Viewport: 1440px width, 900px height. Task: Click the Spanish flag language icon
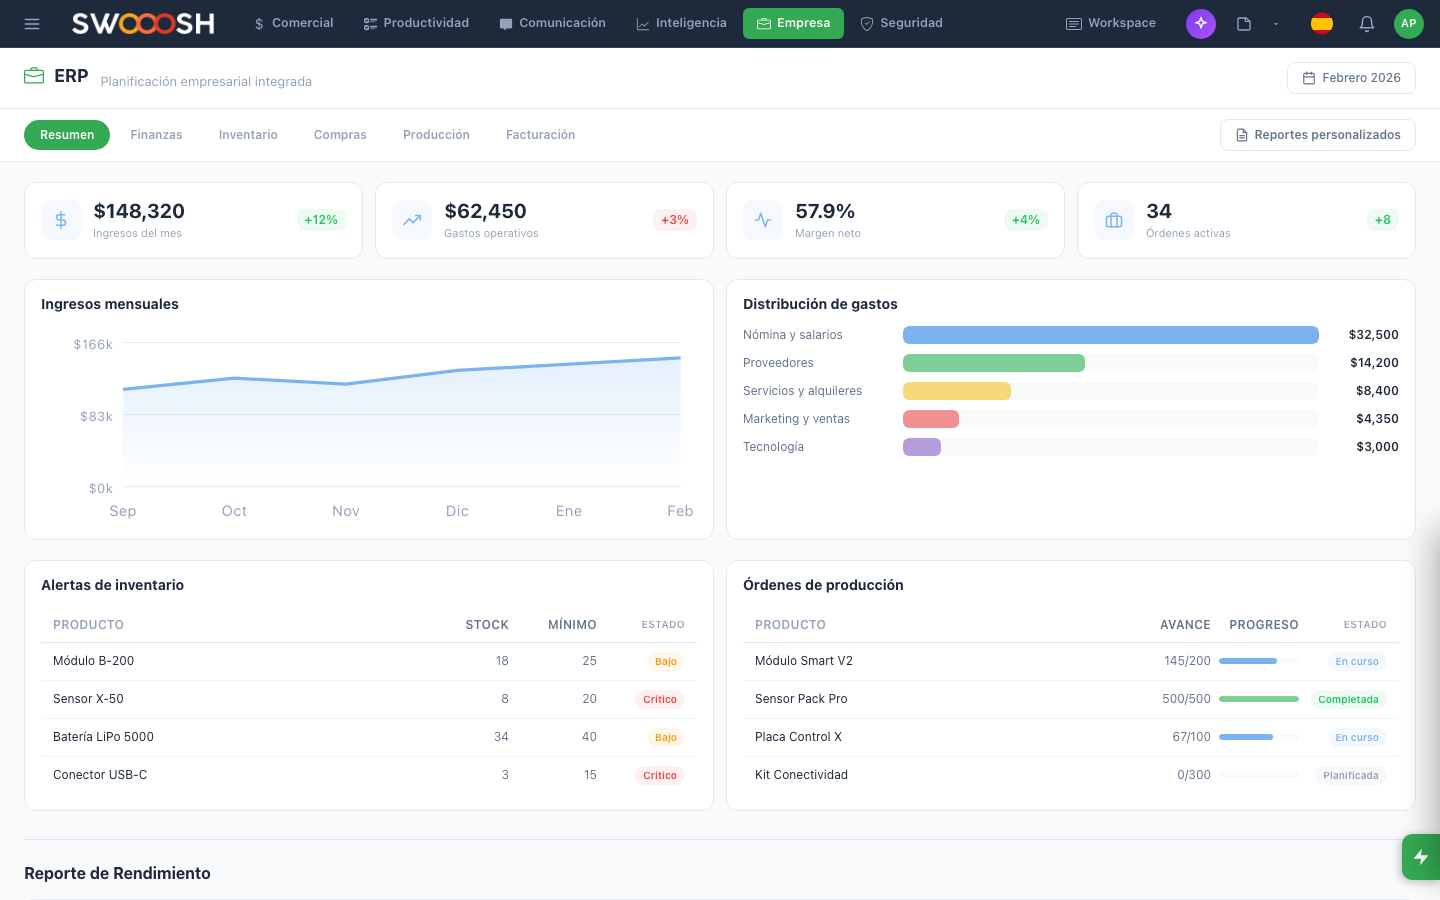point(1321,23)
